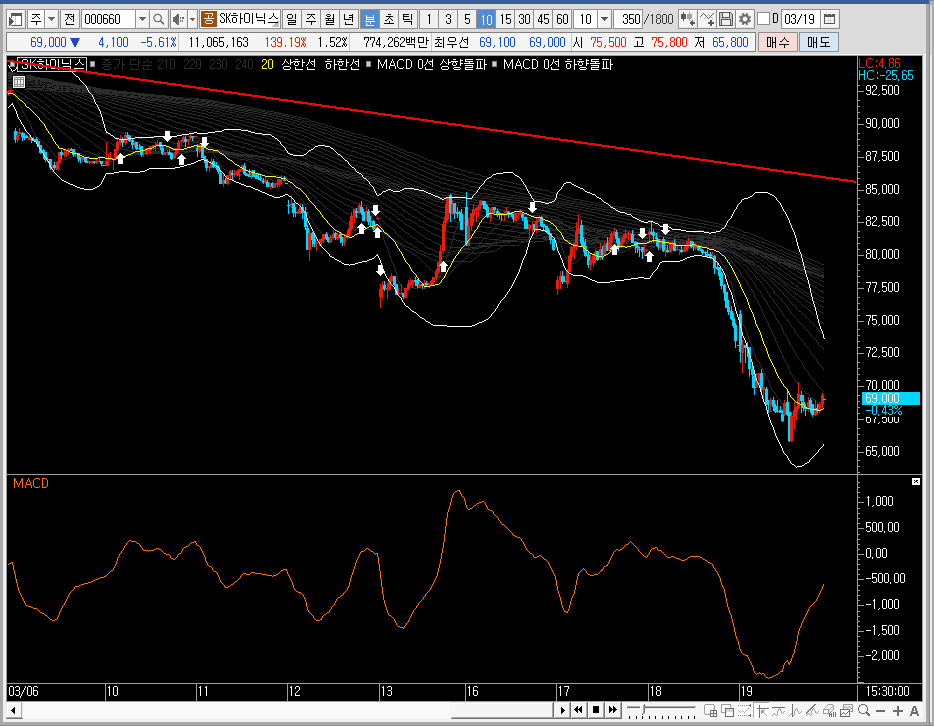Expand the speaker options dropdown arrow
The image size is (934, 726).
(x=192, y=20)
